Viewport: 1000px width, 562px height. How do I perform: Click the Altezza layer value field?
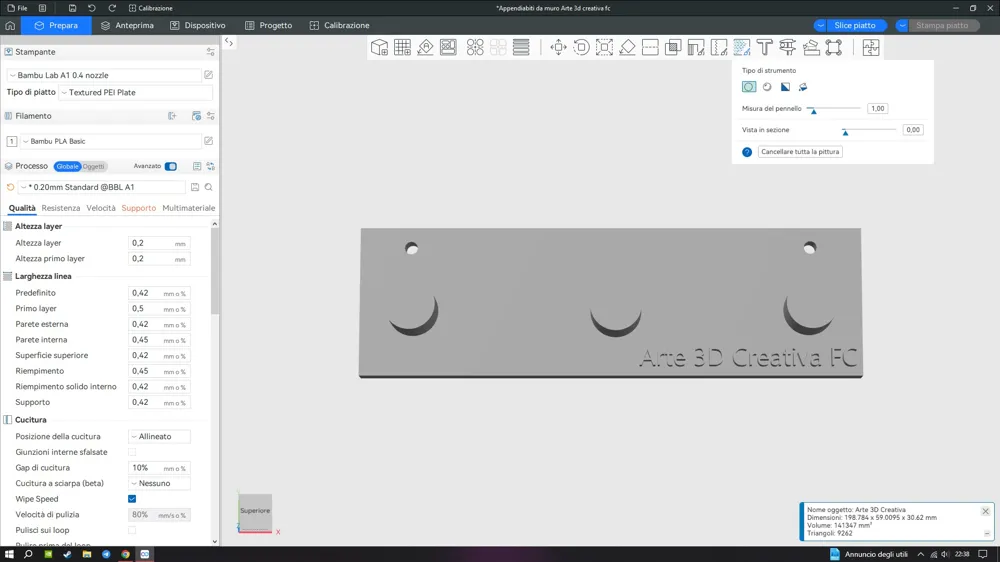click(x=159, y=243)
